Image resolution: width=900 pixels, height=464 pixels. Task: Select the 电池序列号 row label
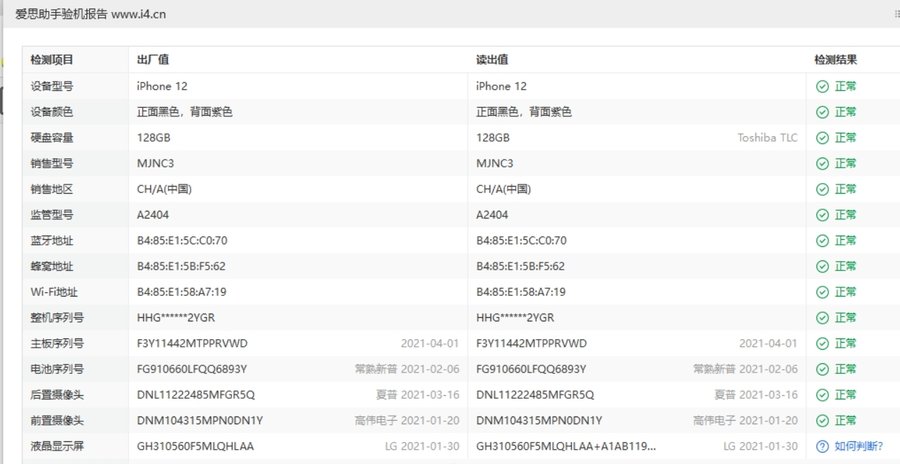click(57, 369)
